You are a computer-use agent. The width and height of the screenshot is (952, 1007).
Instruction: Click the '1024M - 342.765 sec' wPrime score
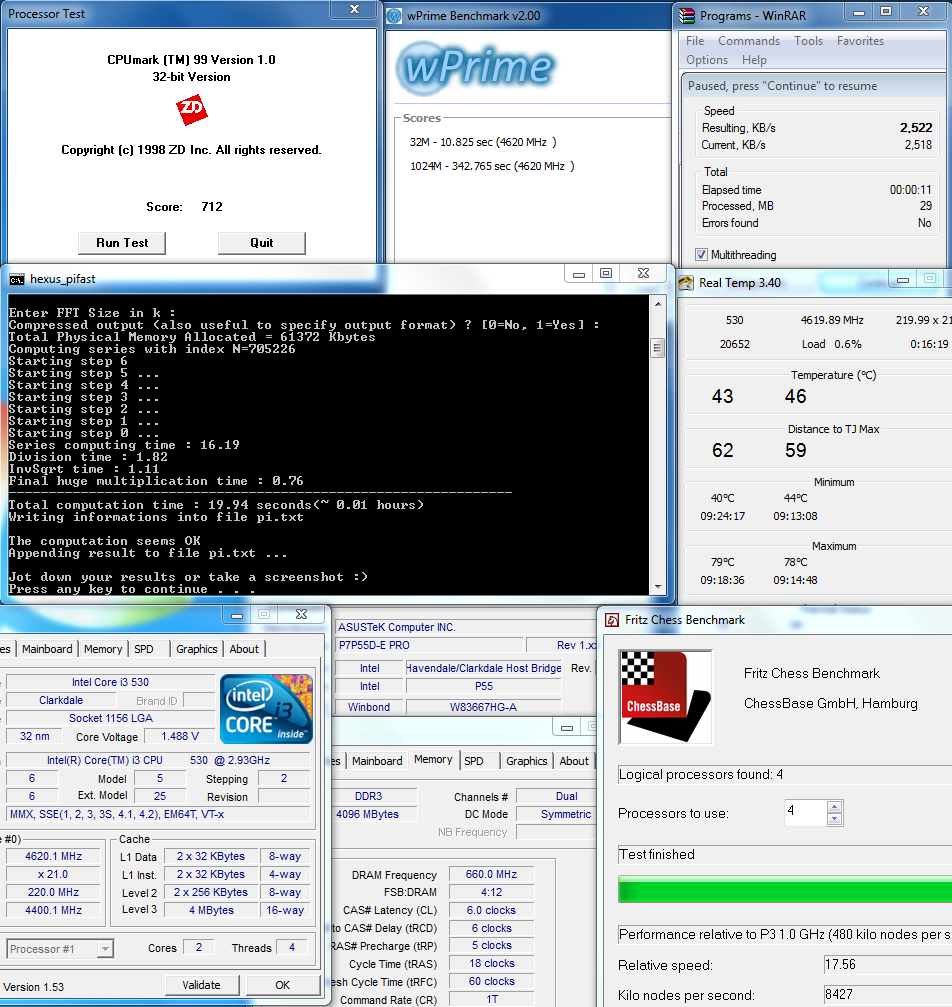click(492, 166)
